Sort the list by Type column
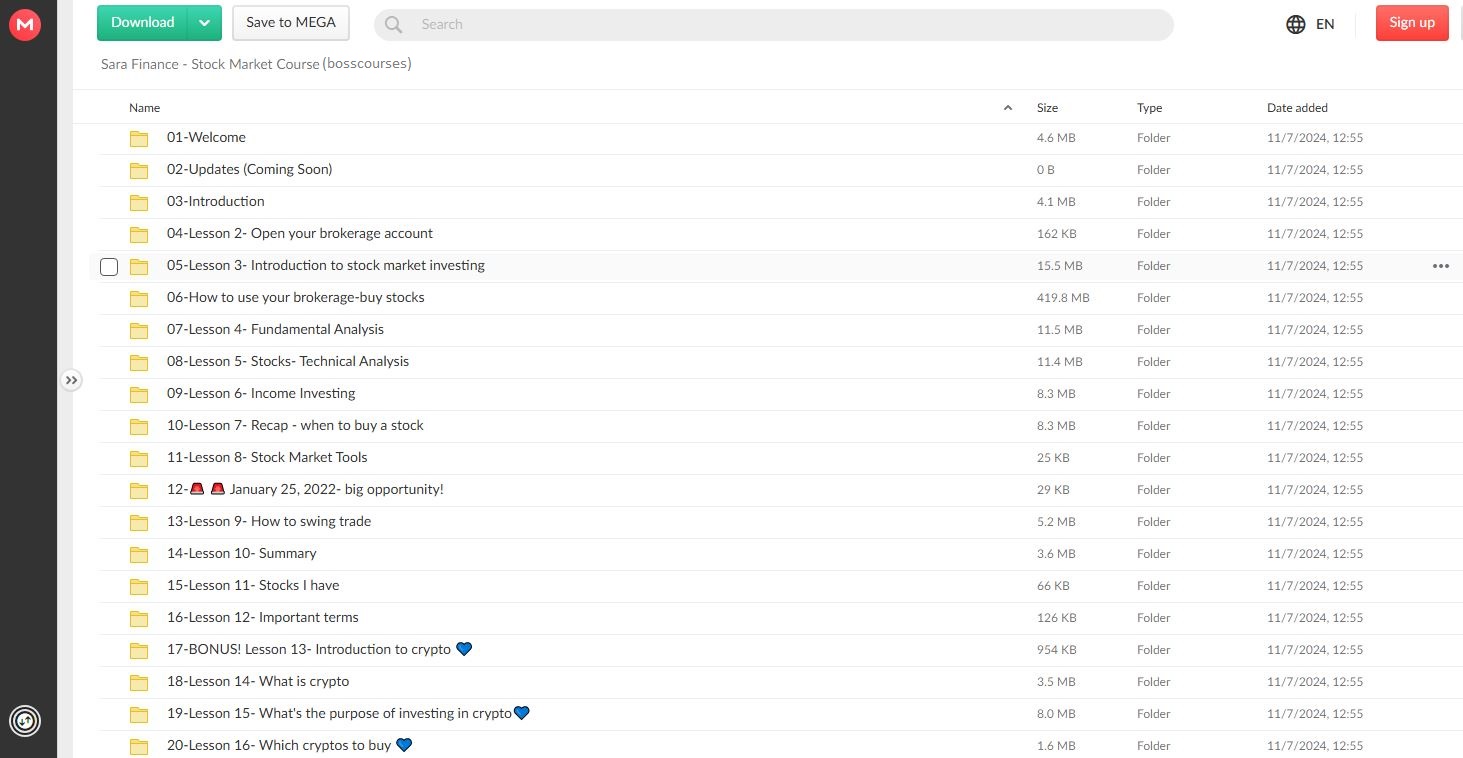Screen dimensions: 1463x758 point(1149,108)
